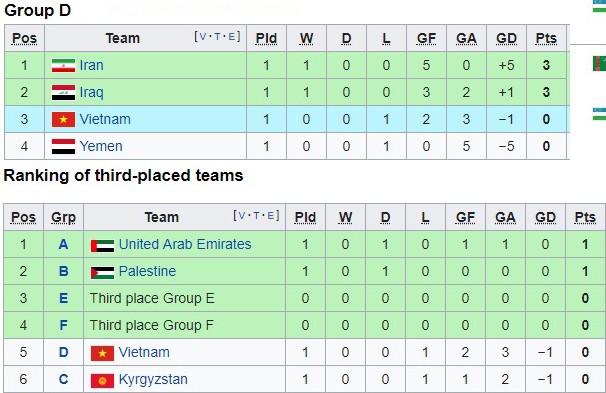This screenshot has height=393, width=606.
Task: Open the Kyrgyzstan team link
Action: [153, 380]
